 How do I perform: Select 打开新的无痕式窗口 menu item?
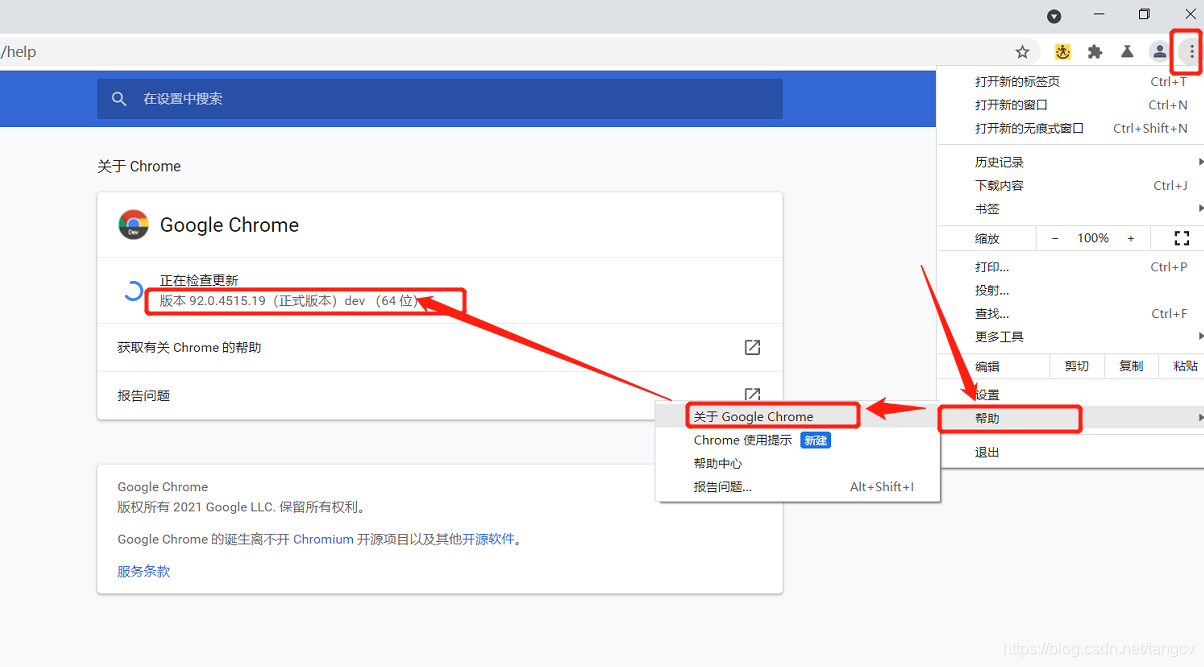(x=1070, y=128)
